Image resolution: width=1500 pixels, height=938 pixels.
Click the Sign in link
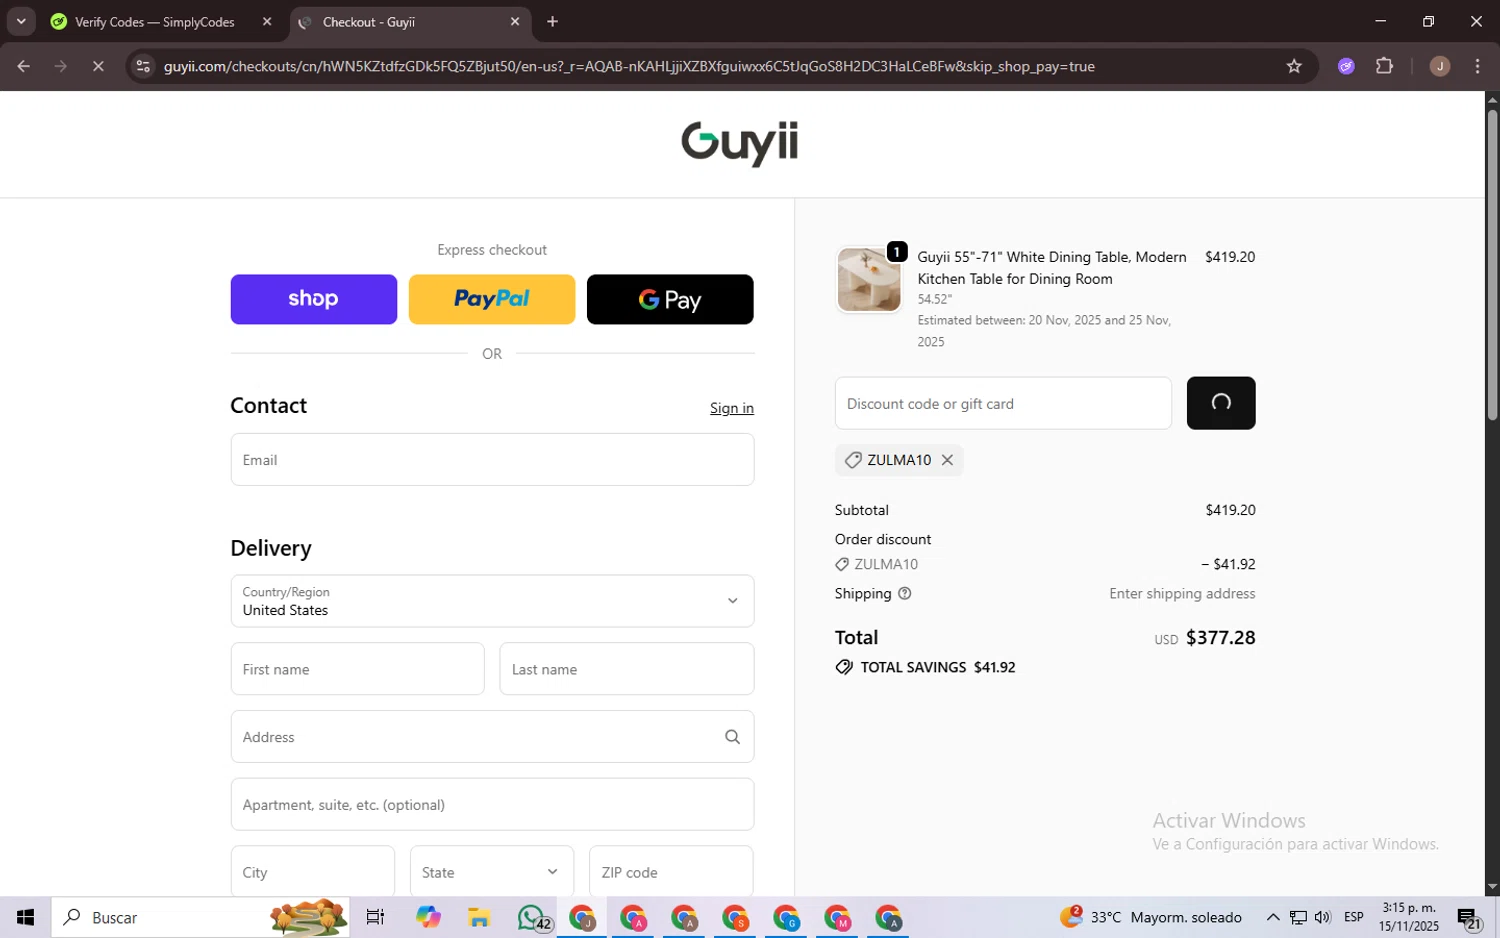click(732, 408)
